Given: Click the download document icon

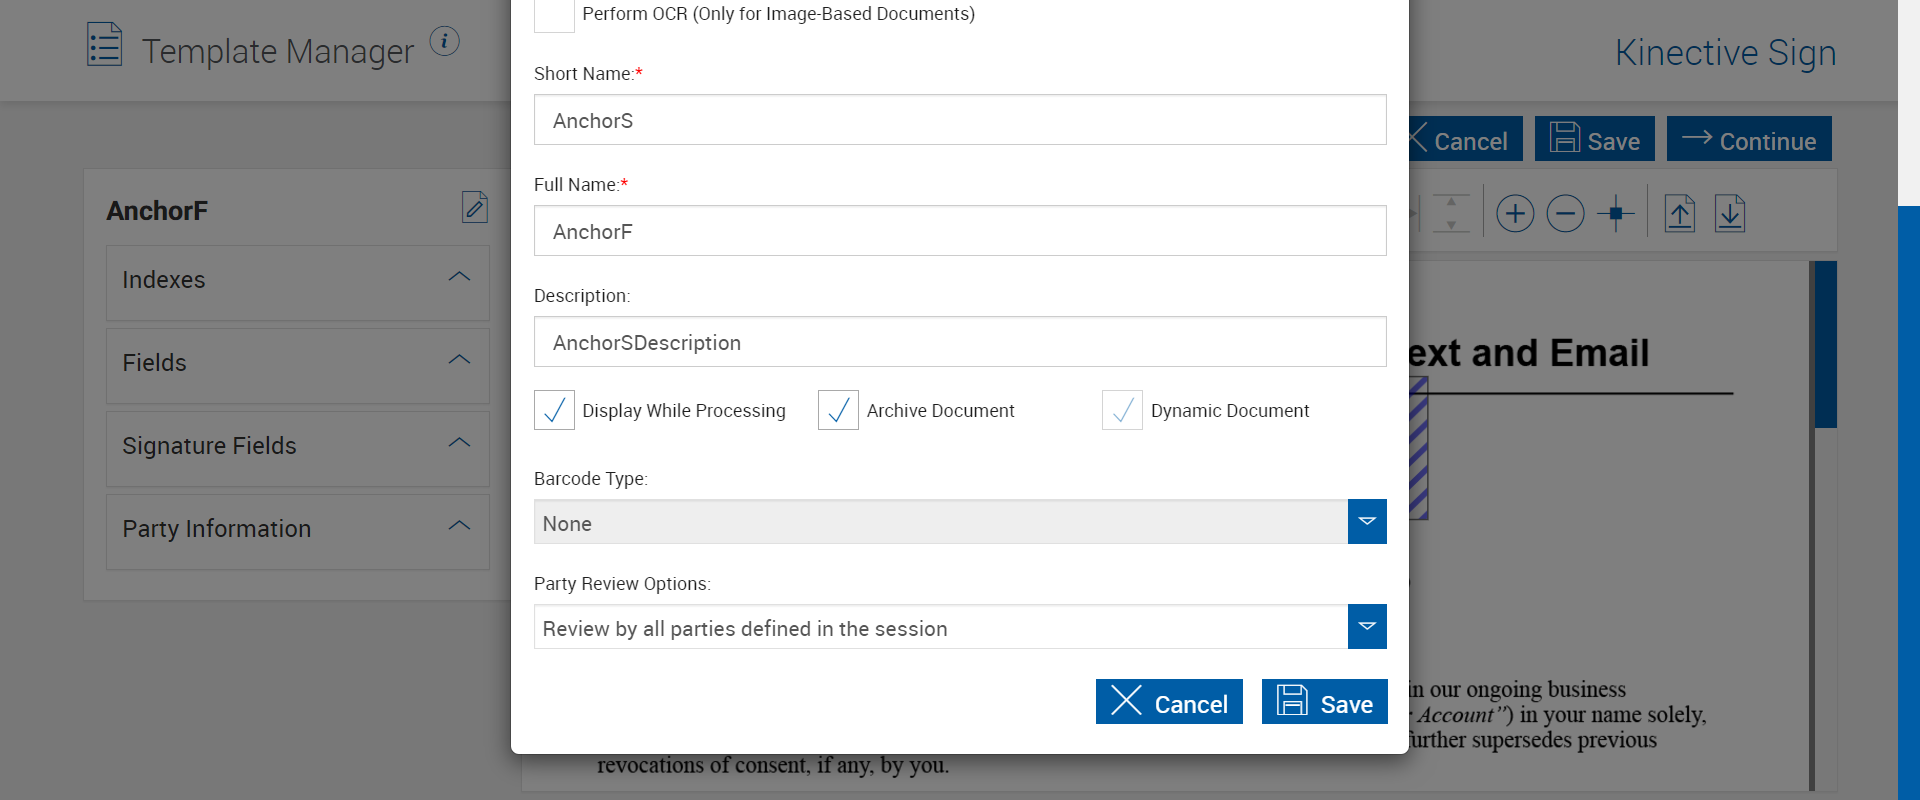Looking at the screenshot, I should coord(1730,213).
